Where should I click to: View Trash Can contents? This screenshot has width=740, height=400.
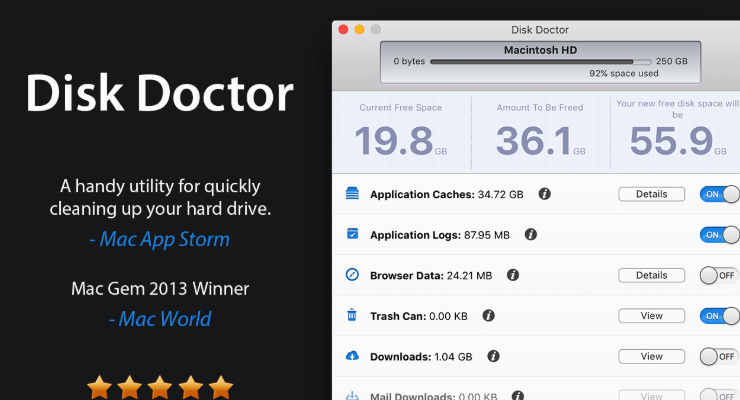coord(651,316)
